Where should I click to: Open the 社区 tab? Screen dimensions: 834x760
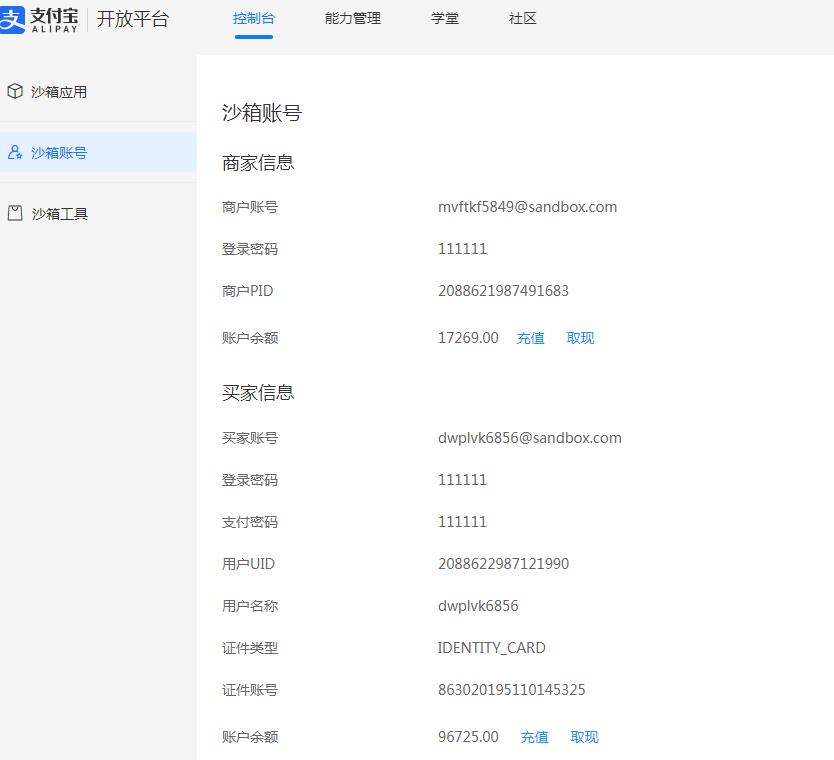point(520,17)
